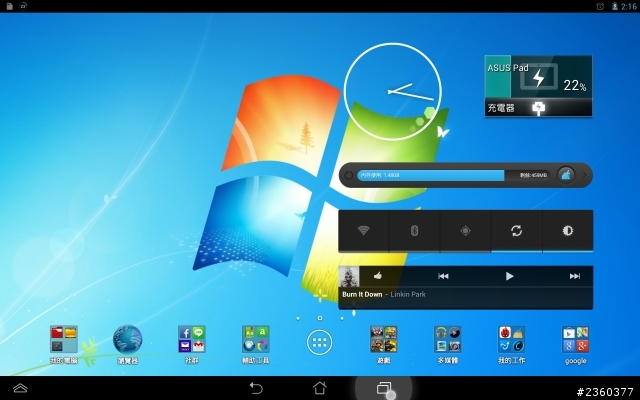Viewport: 640px width, 400px height.
Task: Open the analog clock widget
Action: 393,92
